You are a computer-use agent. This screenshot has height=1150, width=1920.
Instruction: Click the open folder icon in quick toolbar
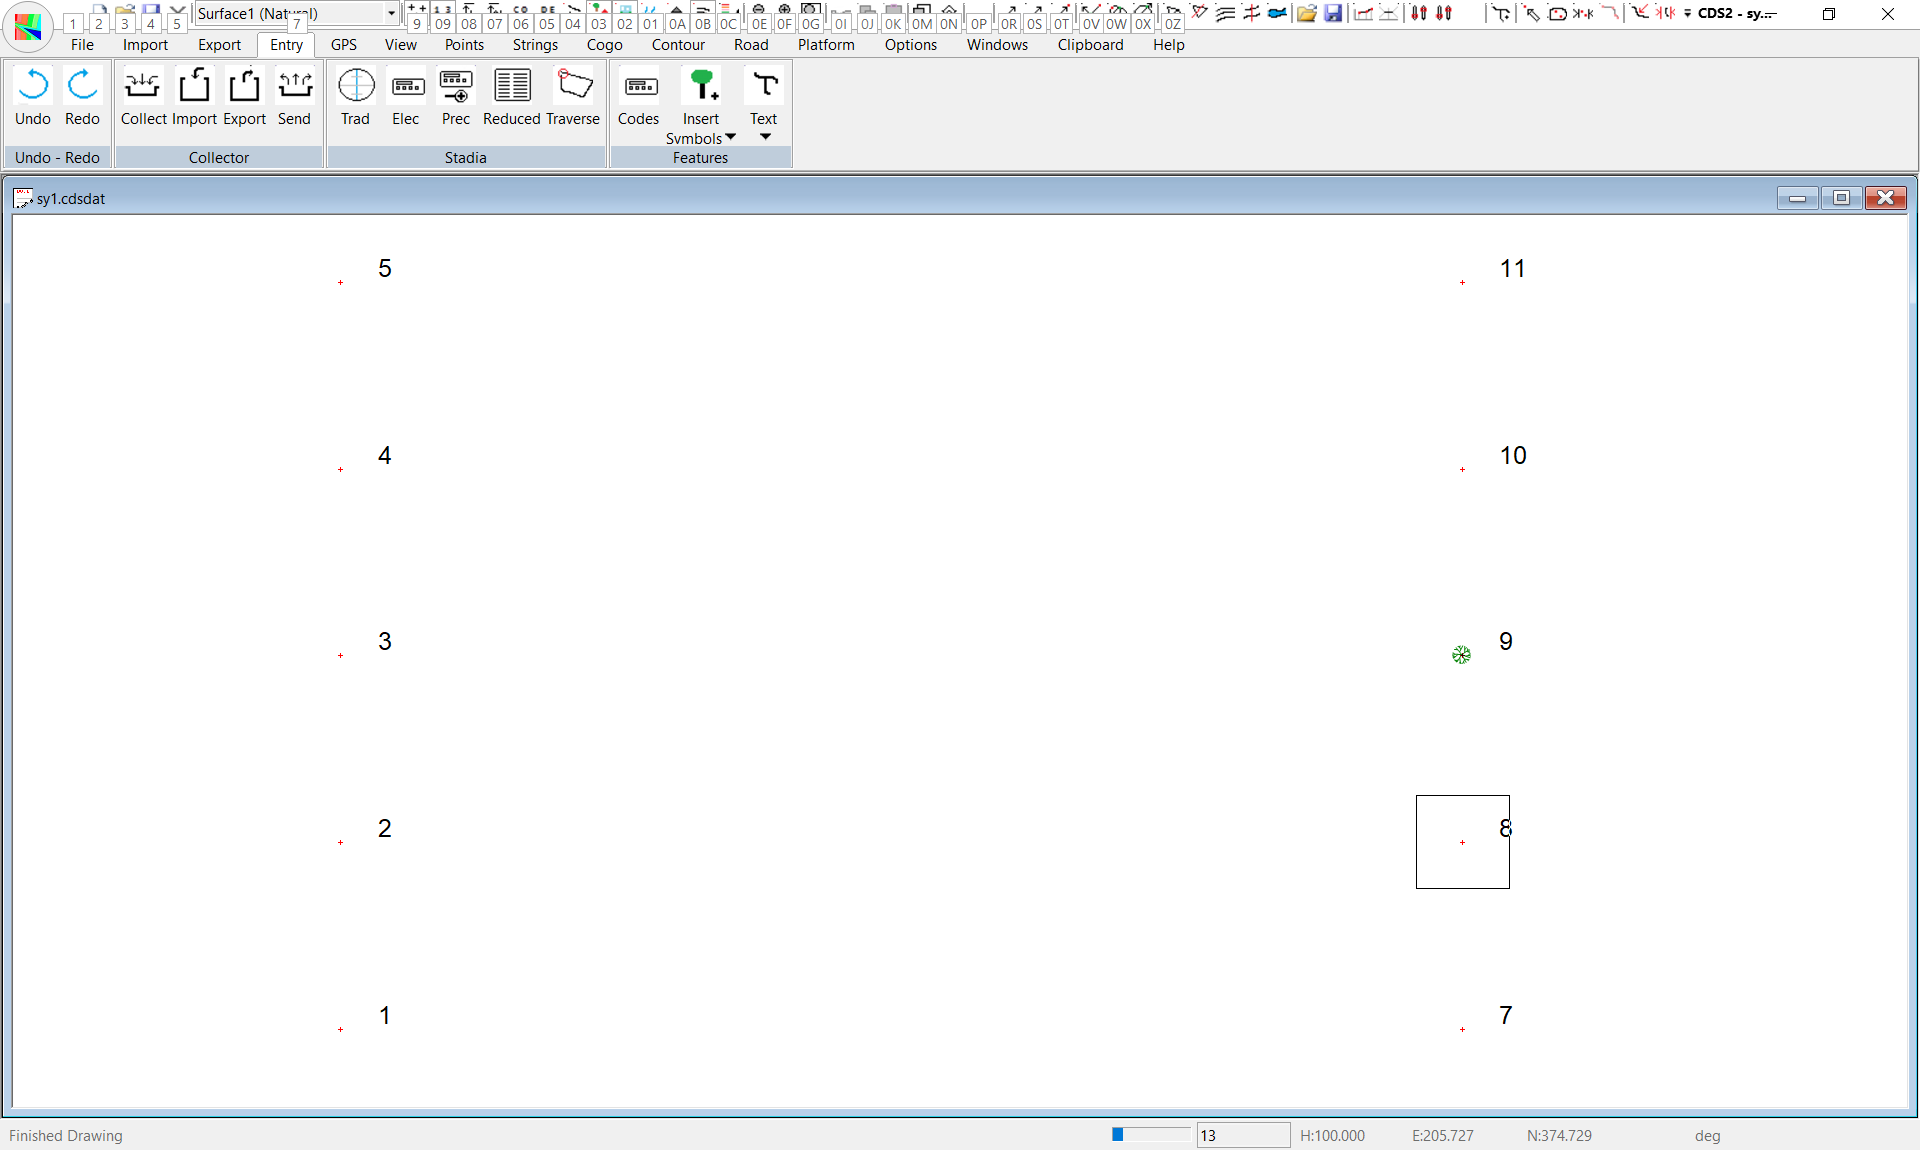(1306, 13)
